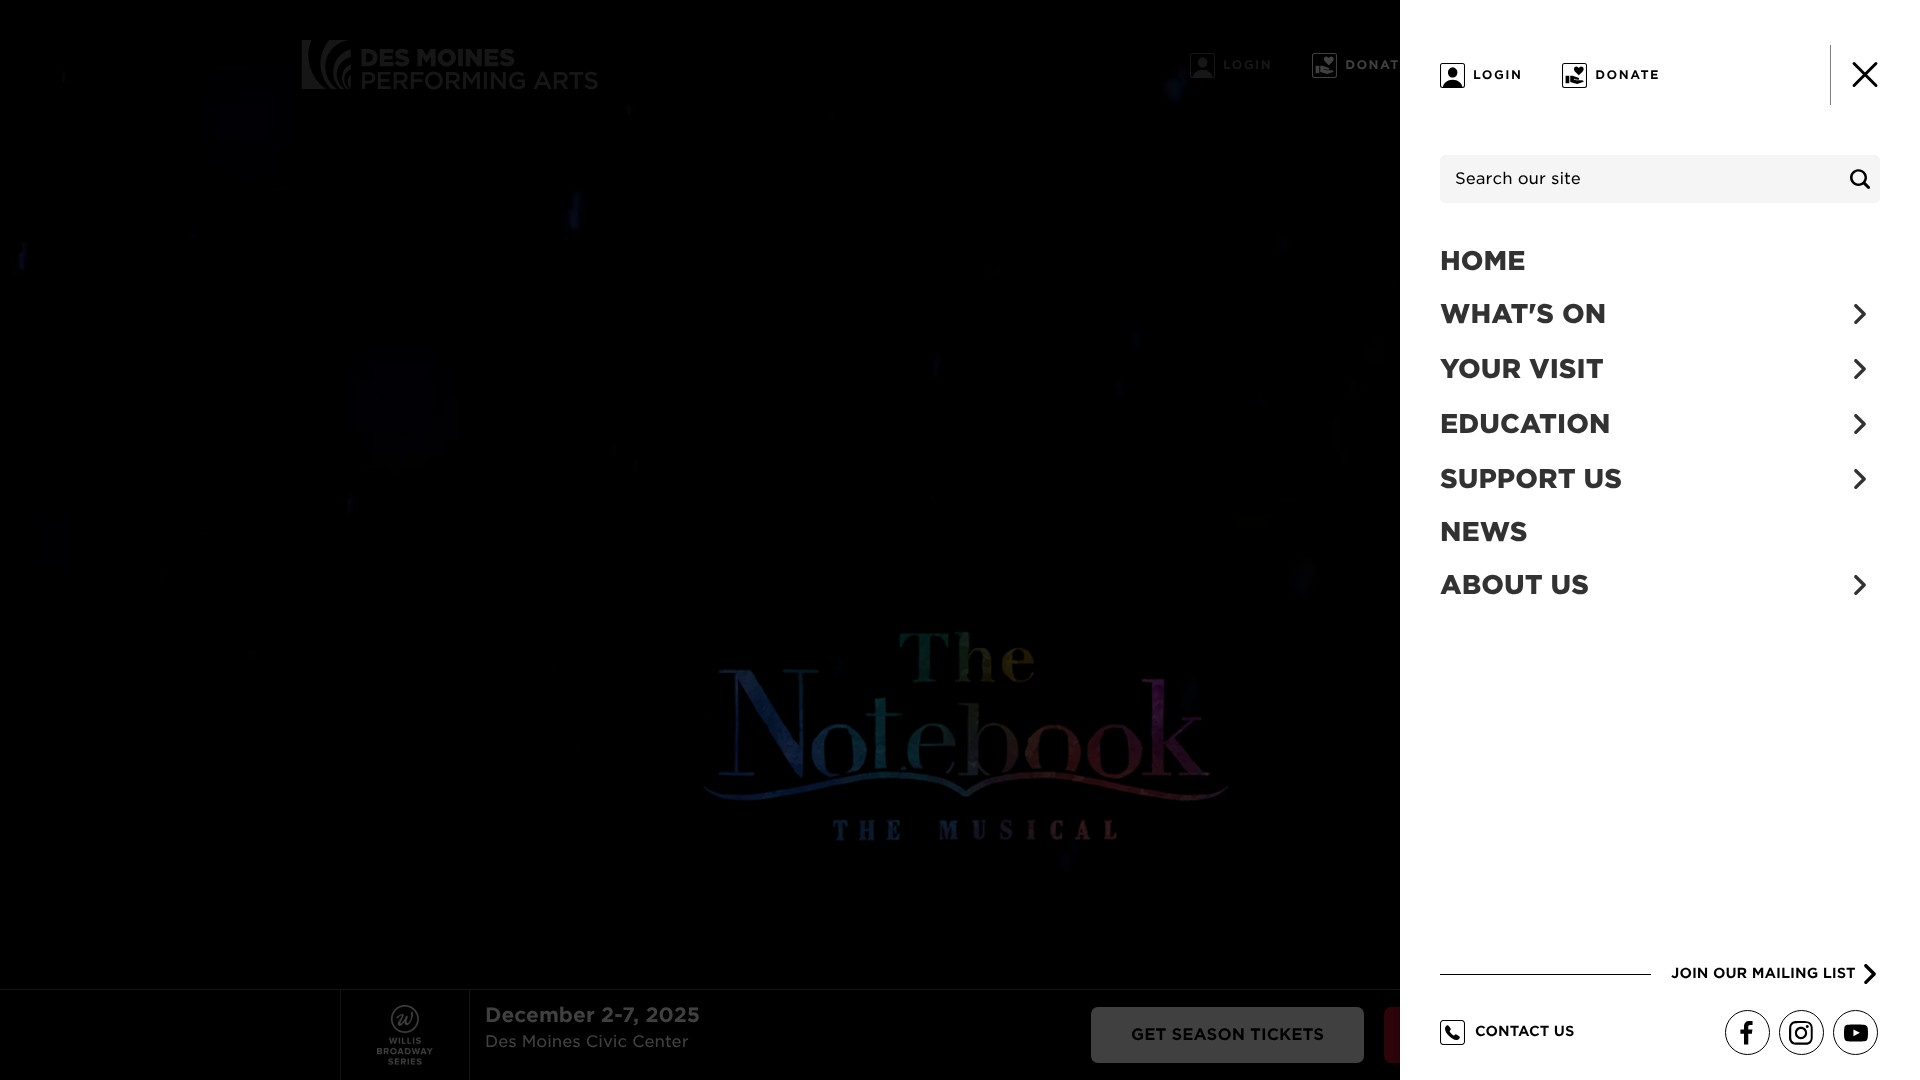Select the About Us menu item
The height and width of the screenshot is (1080, 1920).
click(x=1514, y=585)
